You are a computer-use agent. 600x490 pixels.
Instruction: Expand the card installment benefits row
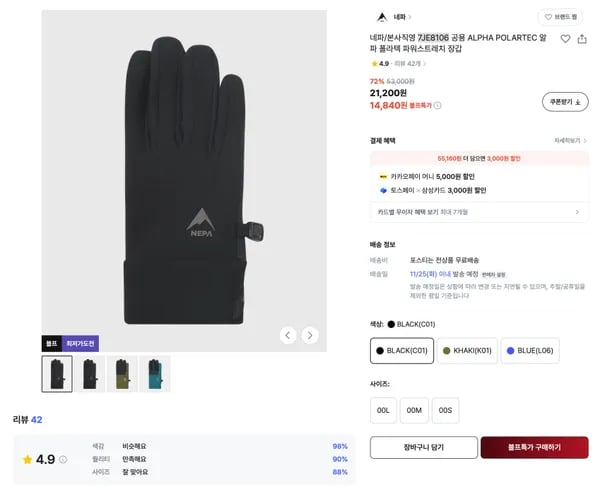coord(479,212)
